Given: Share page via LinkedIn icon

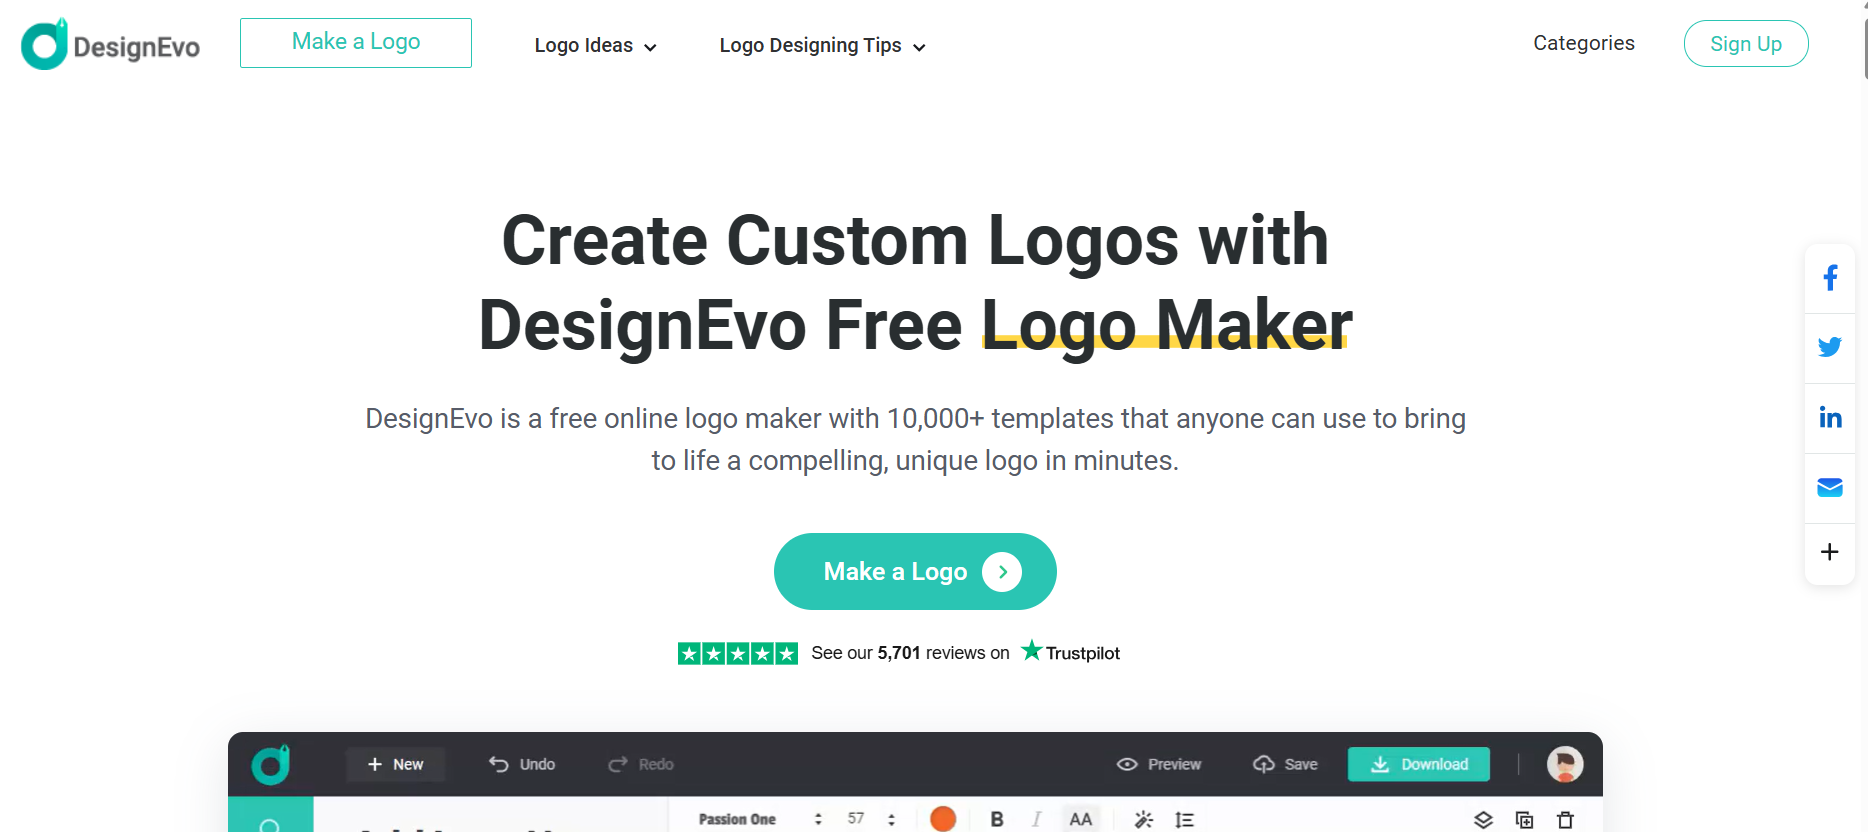Looking at the screenshot, I should coord(1830,418).
